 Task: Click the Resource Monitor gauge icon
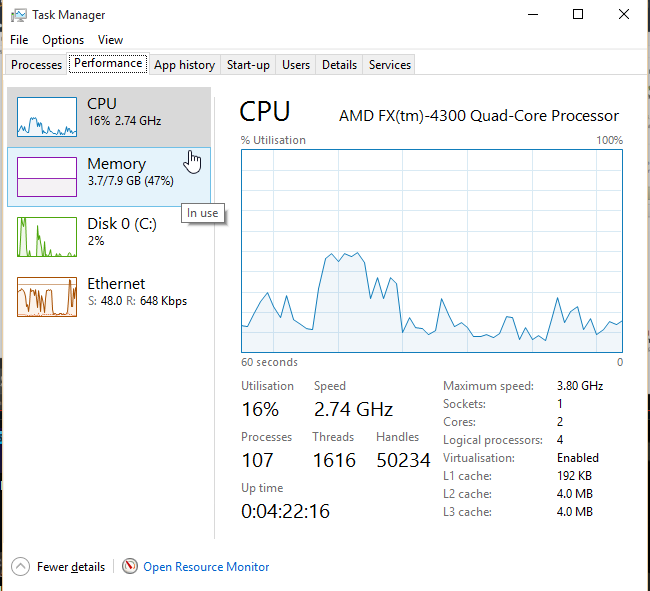[130, 567]
